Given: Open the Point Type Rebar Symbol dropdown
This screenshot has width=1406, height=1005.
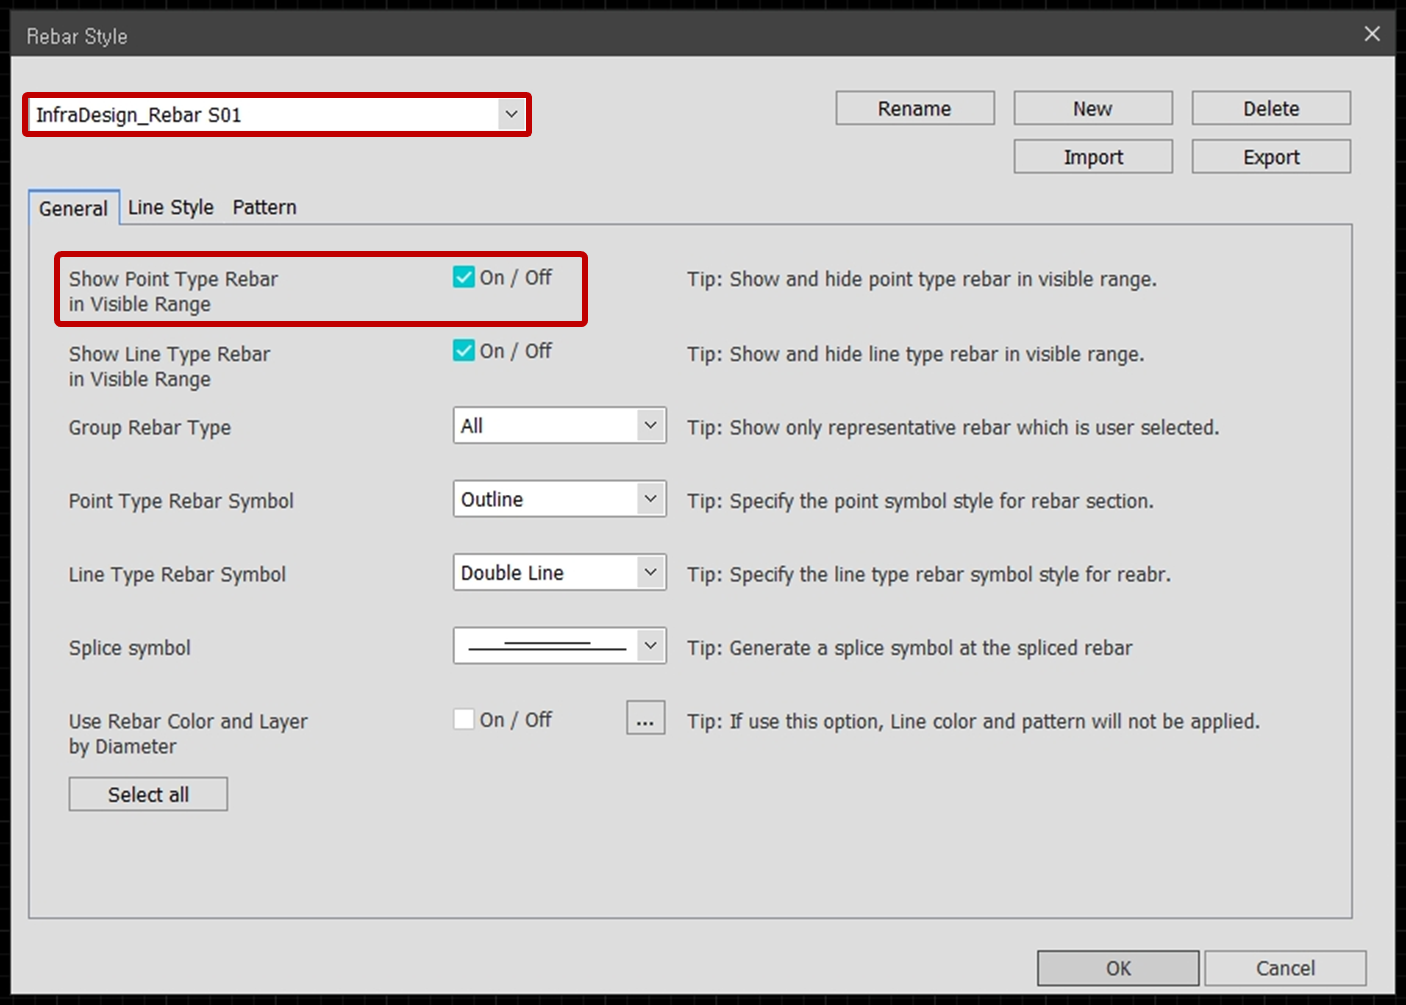Looking at the screenshot, I should click(648, 498).
